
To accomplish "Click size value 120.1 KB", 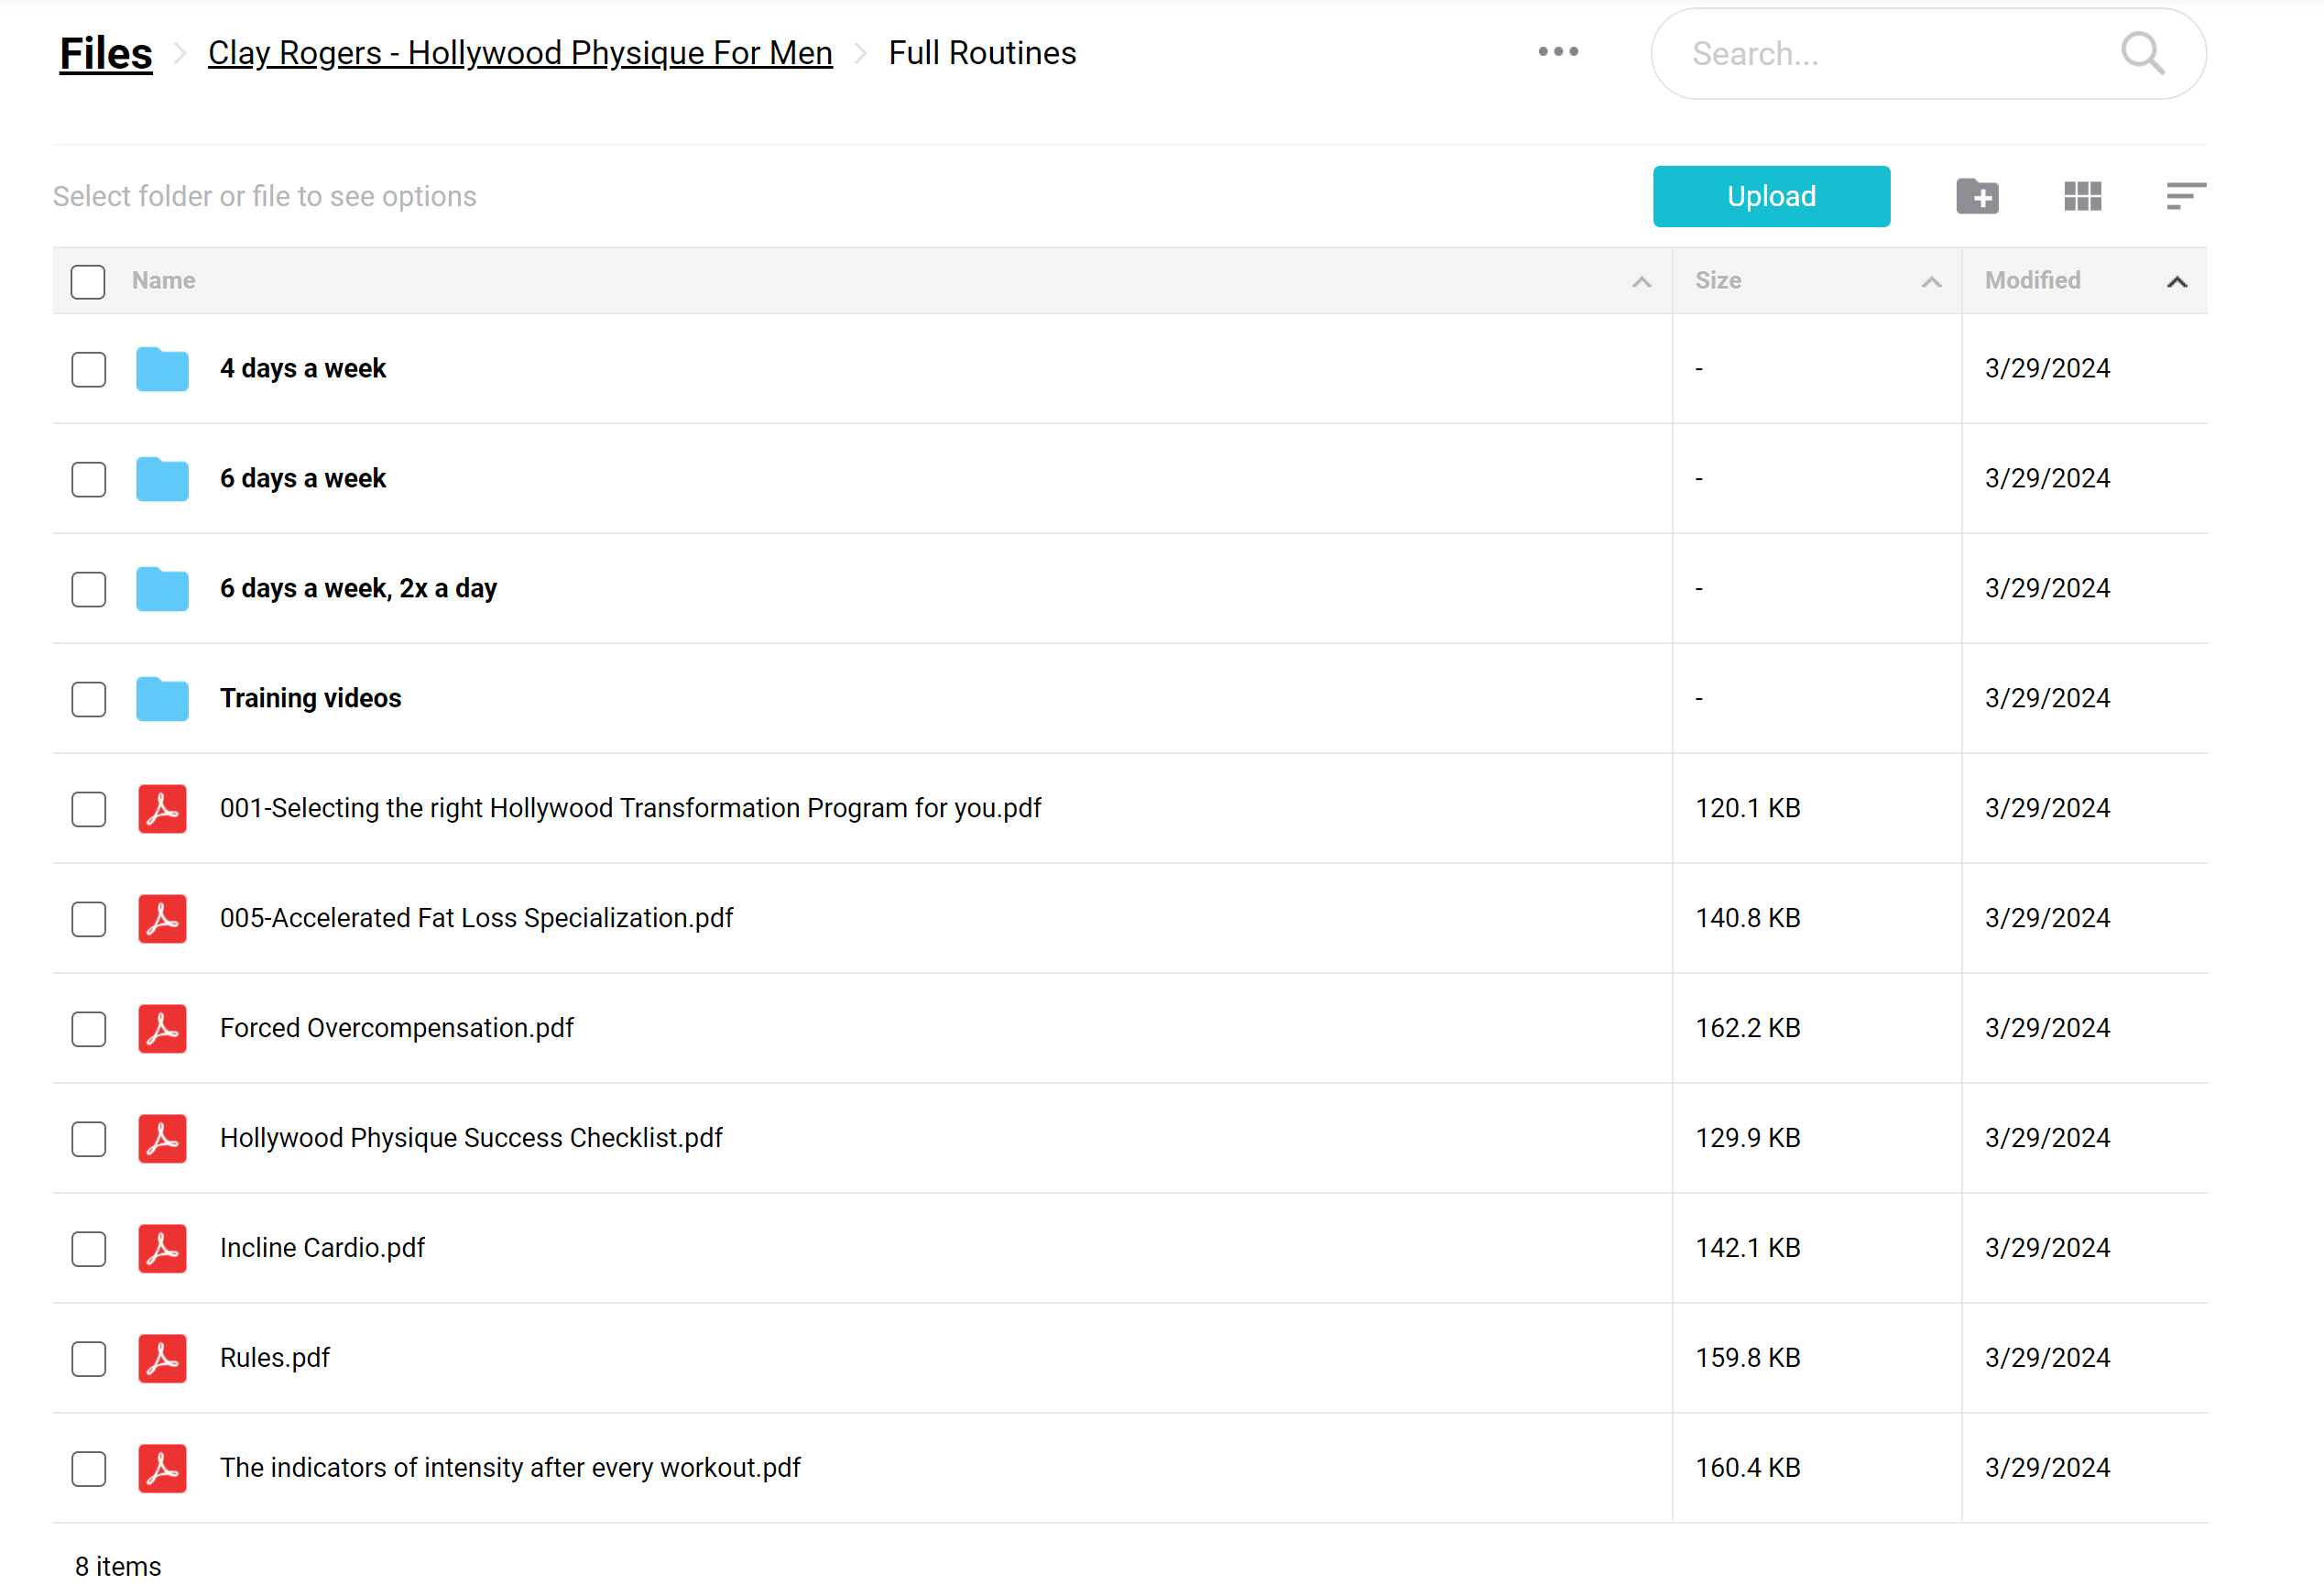I will pyautogui.click(x=1748, y=808).
